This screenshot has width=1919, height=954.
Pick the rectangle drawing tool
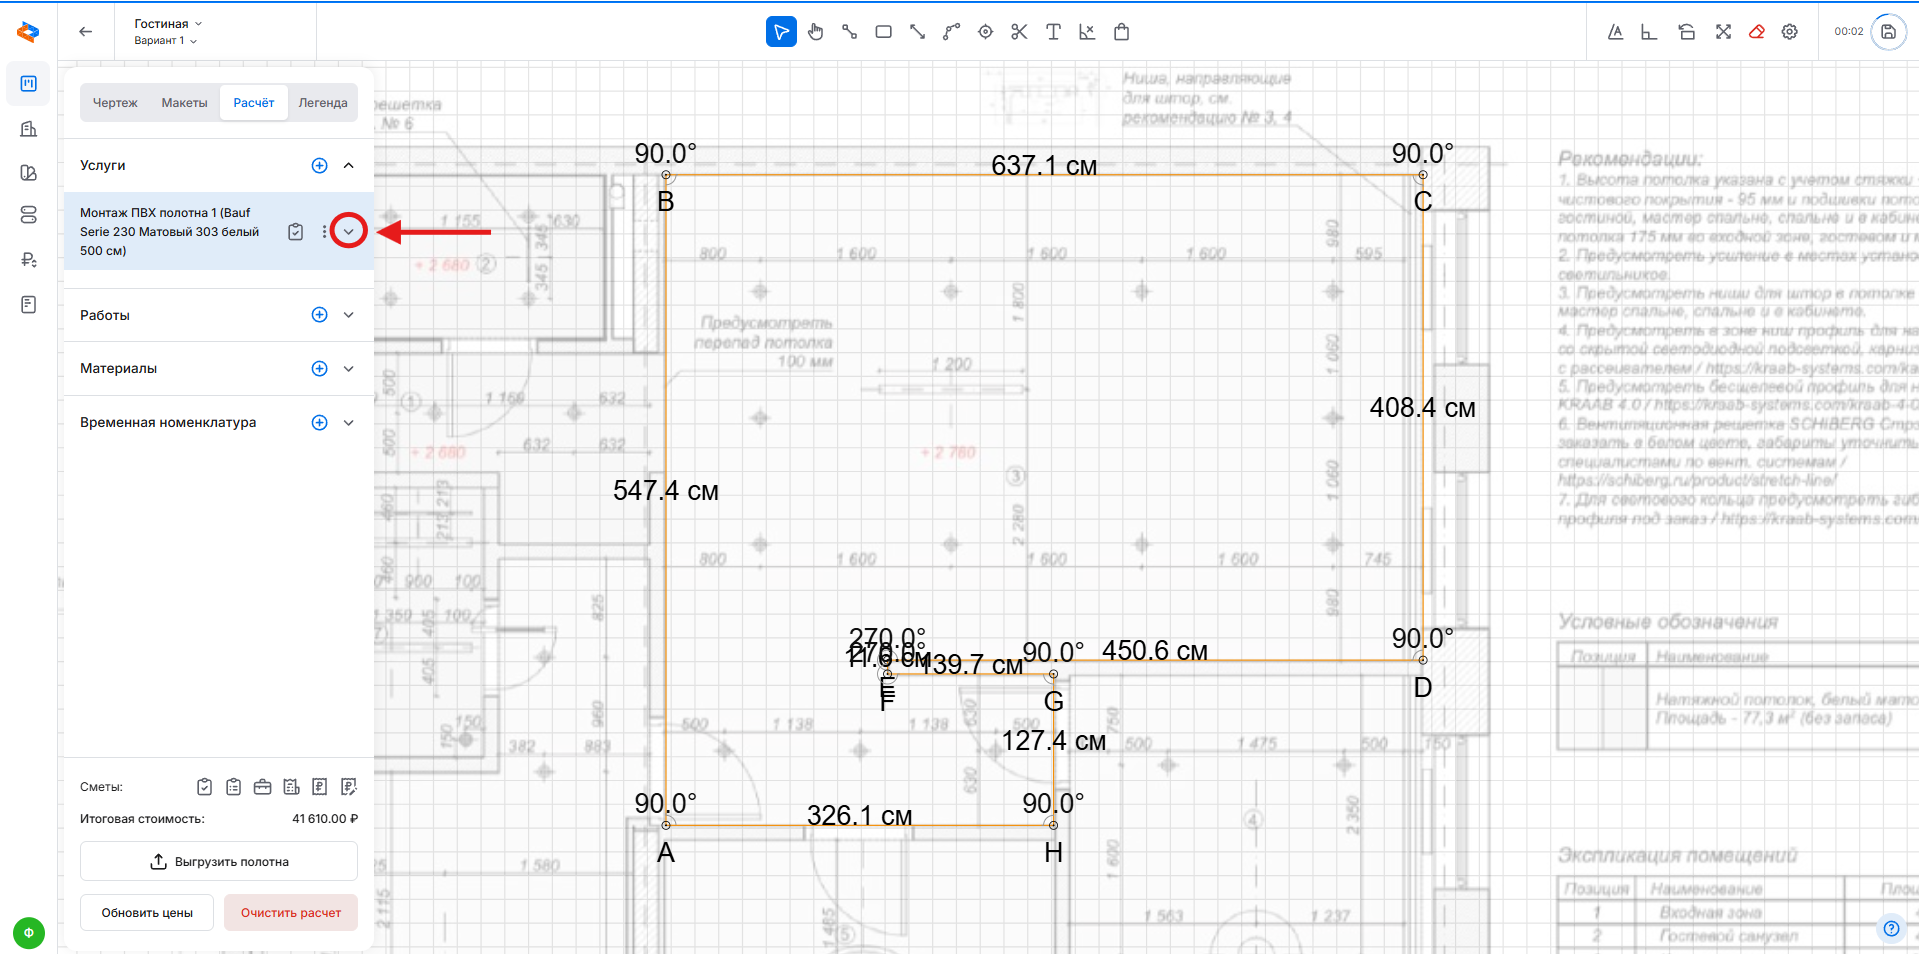point(883,32)
